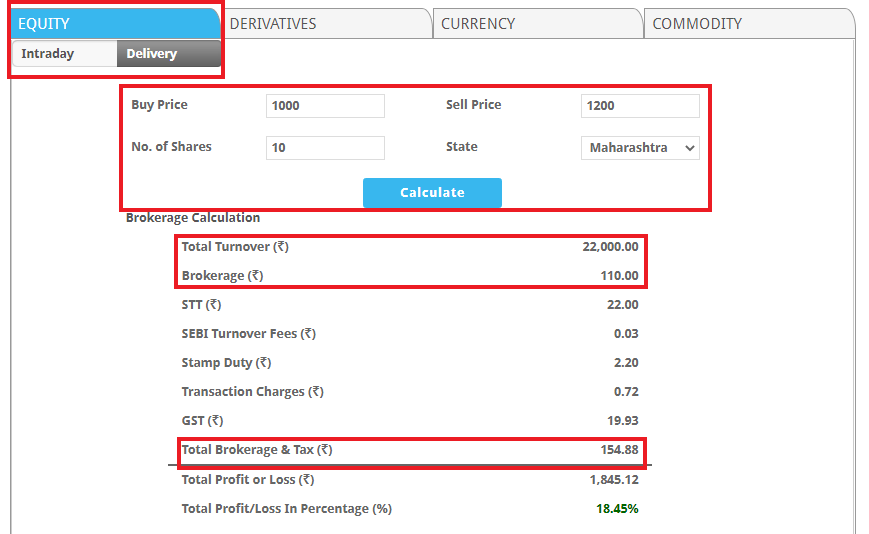Screen dimensions: 869x534
Task: Click the green 18.45% profit percentage
Action: pos(617,508)
